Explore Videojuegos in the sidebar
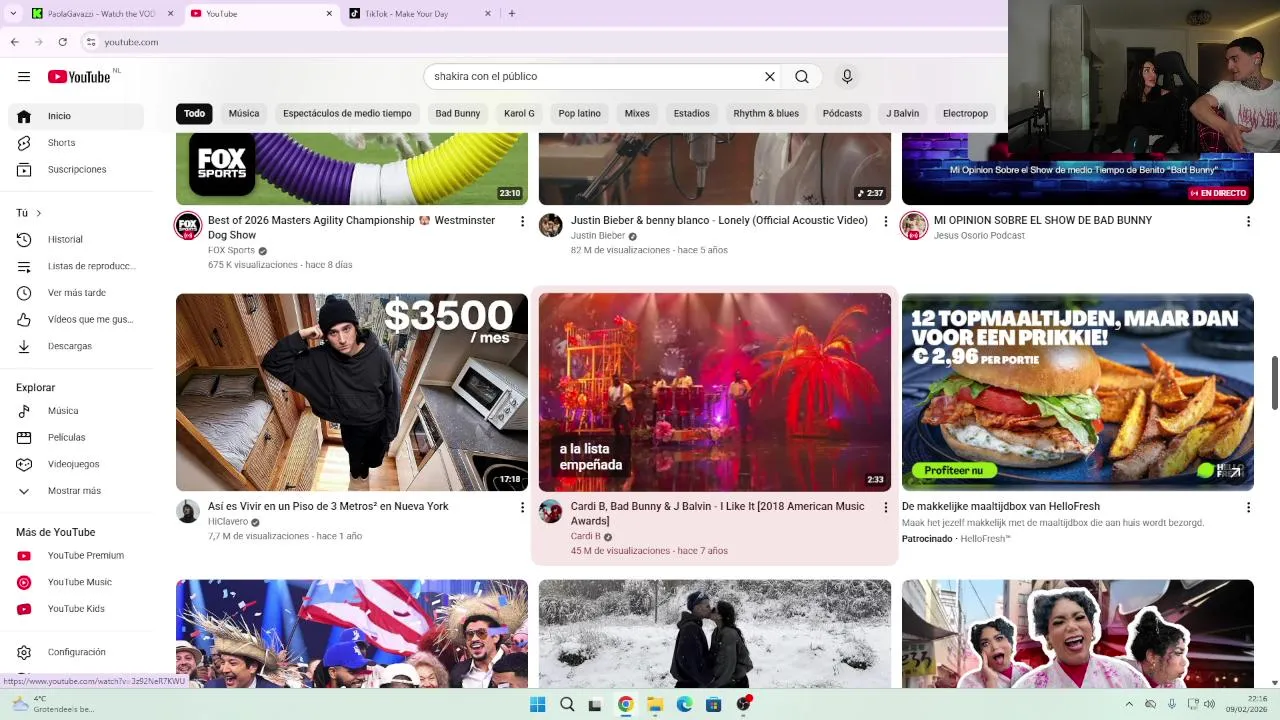 76,464
